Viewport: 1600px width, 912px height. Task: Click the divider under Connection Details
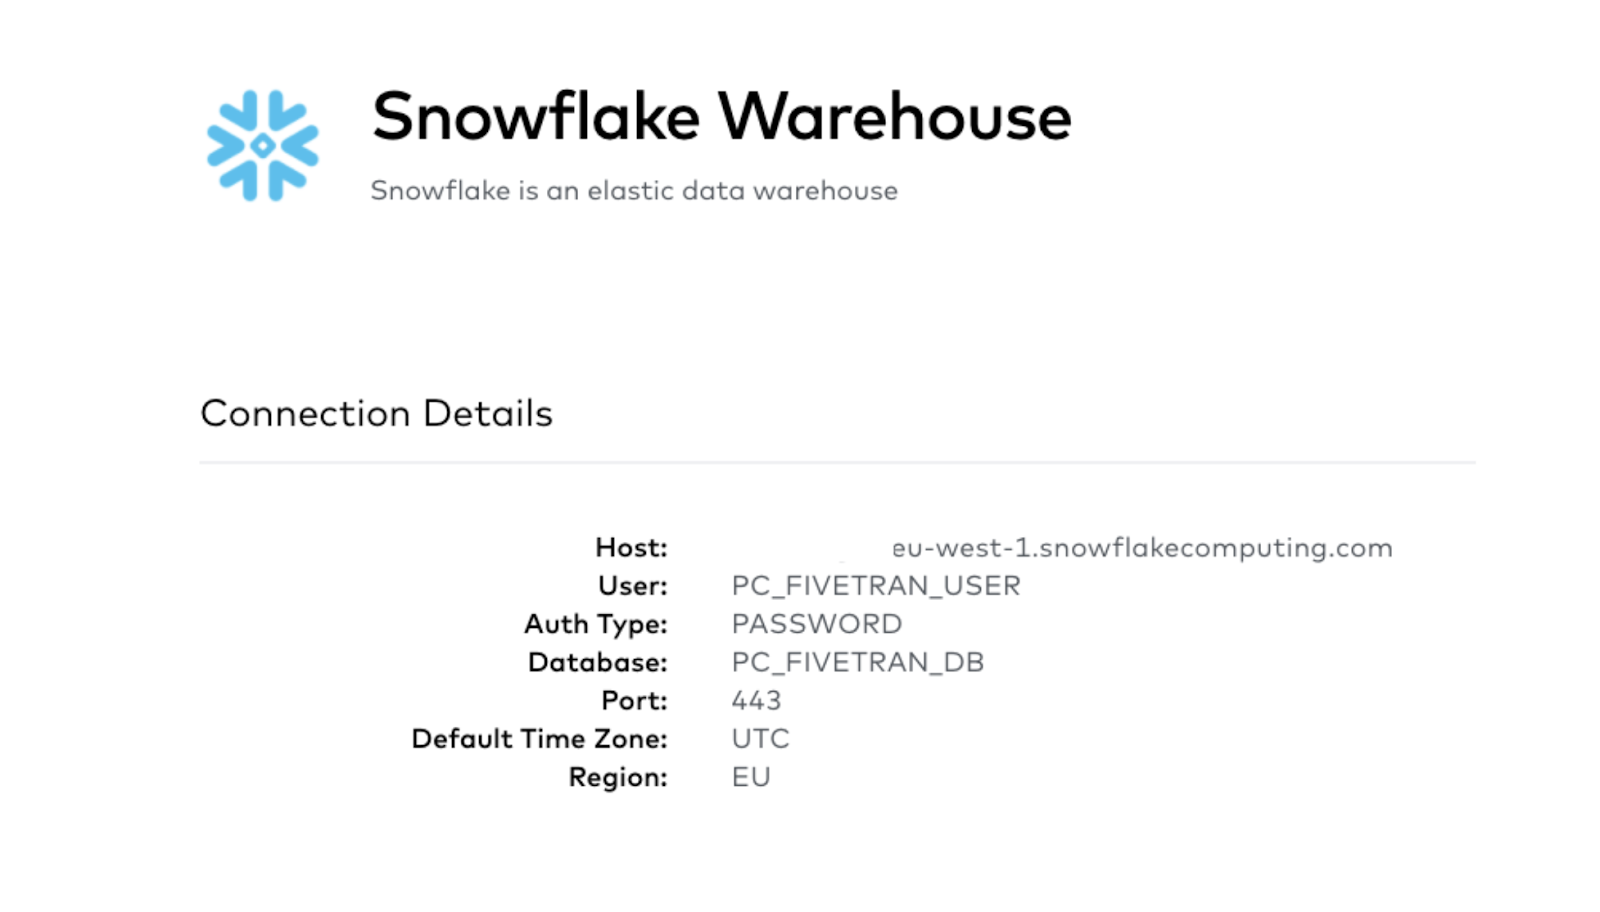tap(838, 462)
